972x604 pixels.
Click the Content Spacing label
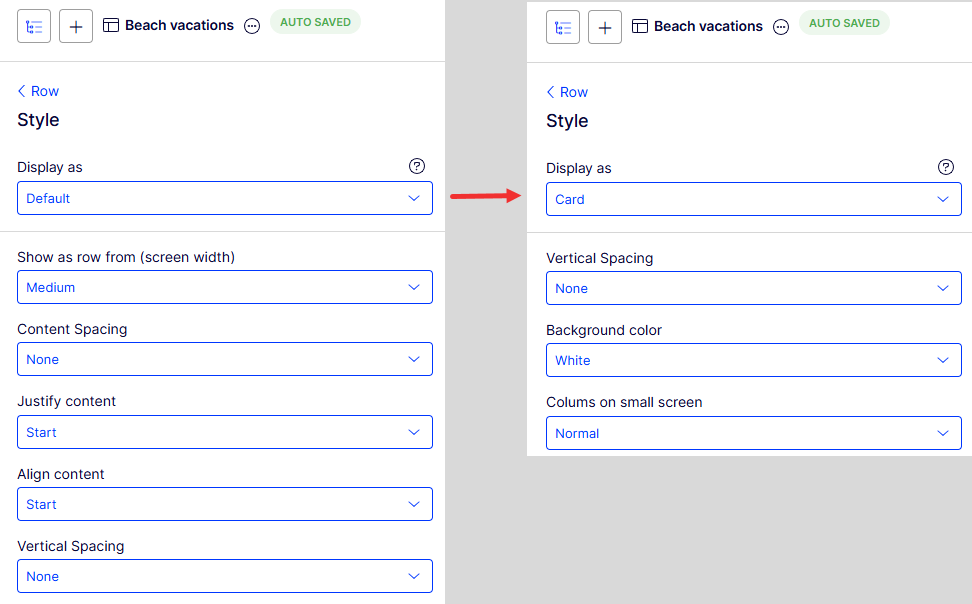point(72,329)
